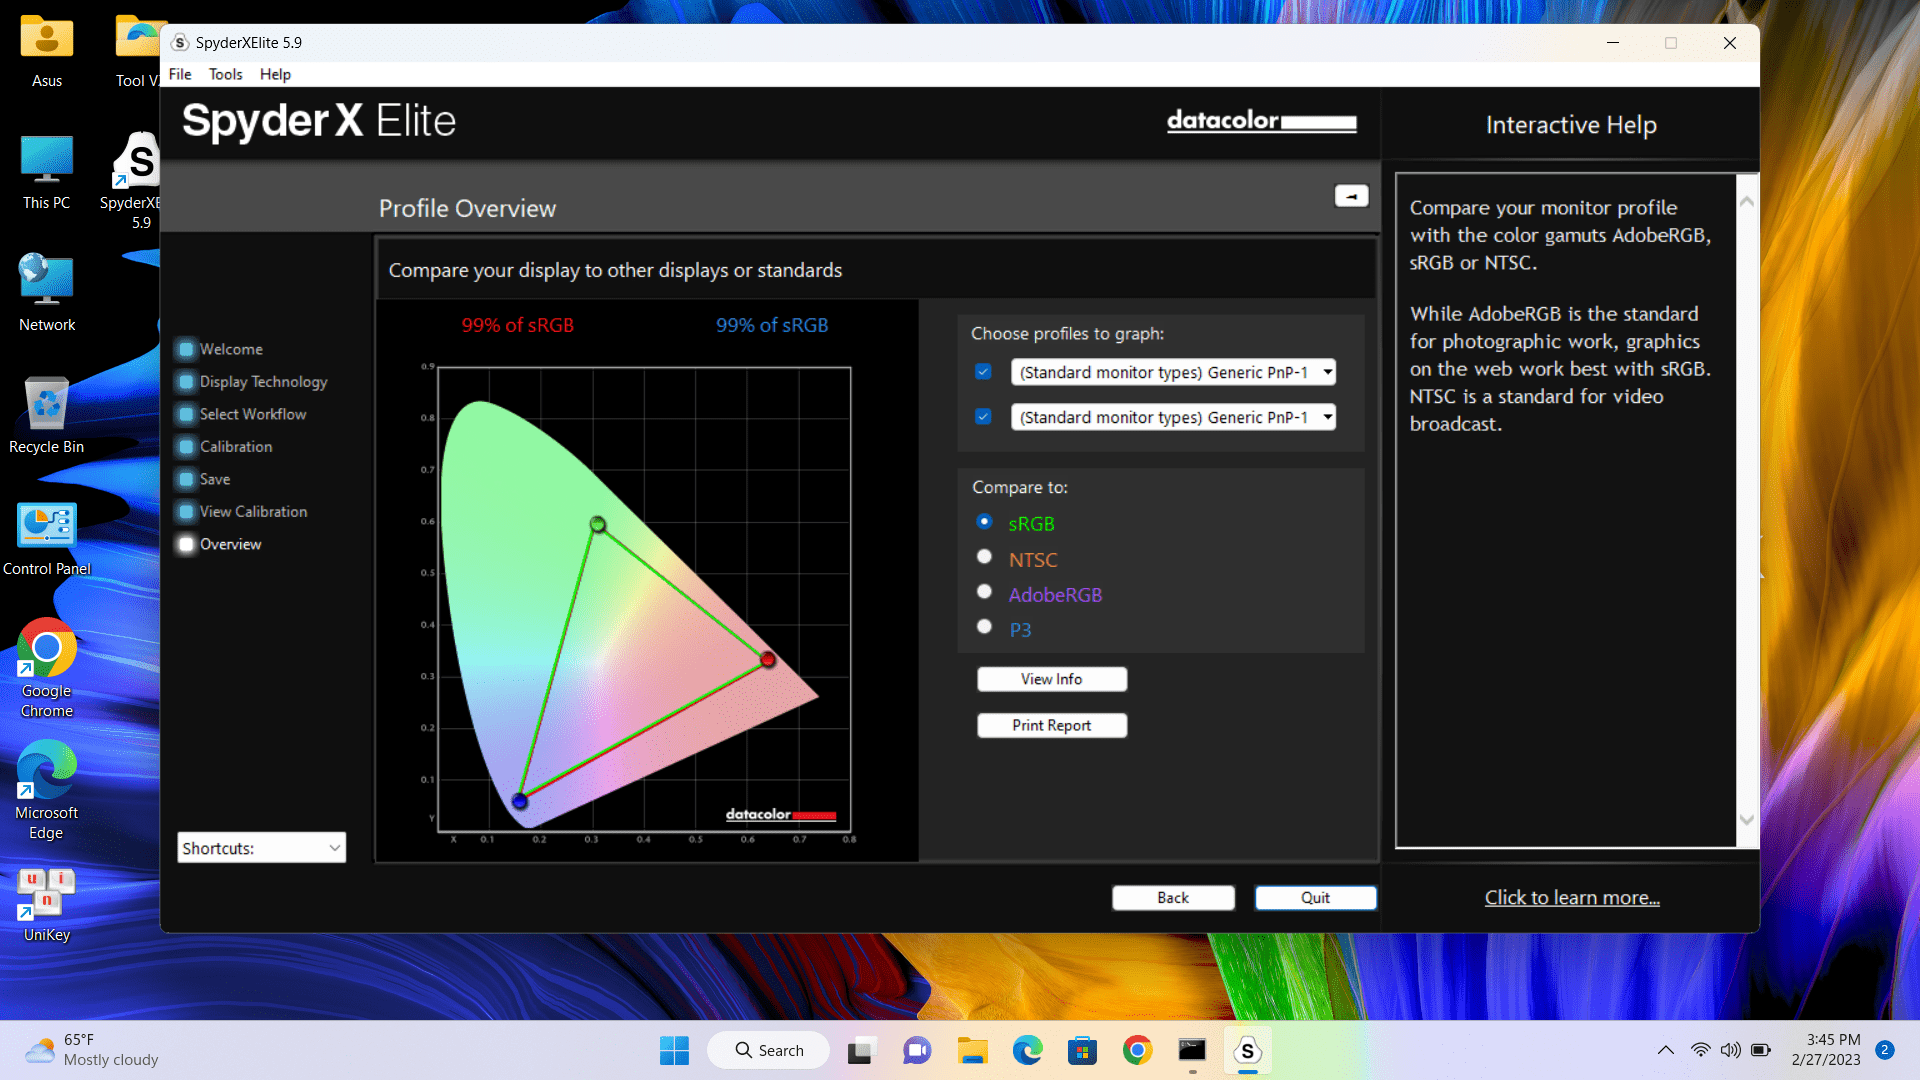Image resolution: width=1920 pixels, height=1080 pixels.
Task: Click the Interactive Help scroll up arrow
Action: click(1747, 201)
